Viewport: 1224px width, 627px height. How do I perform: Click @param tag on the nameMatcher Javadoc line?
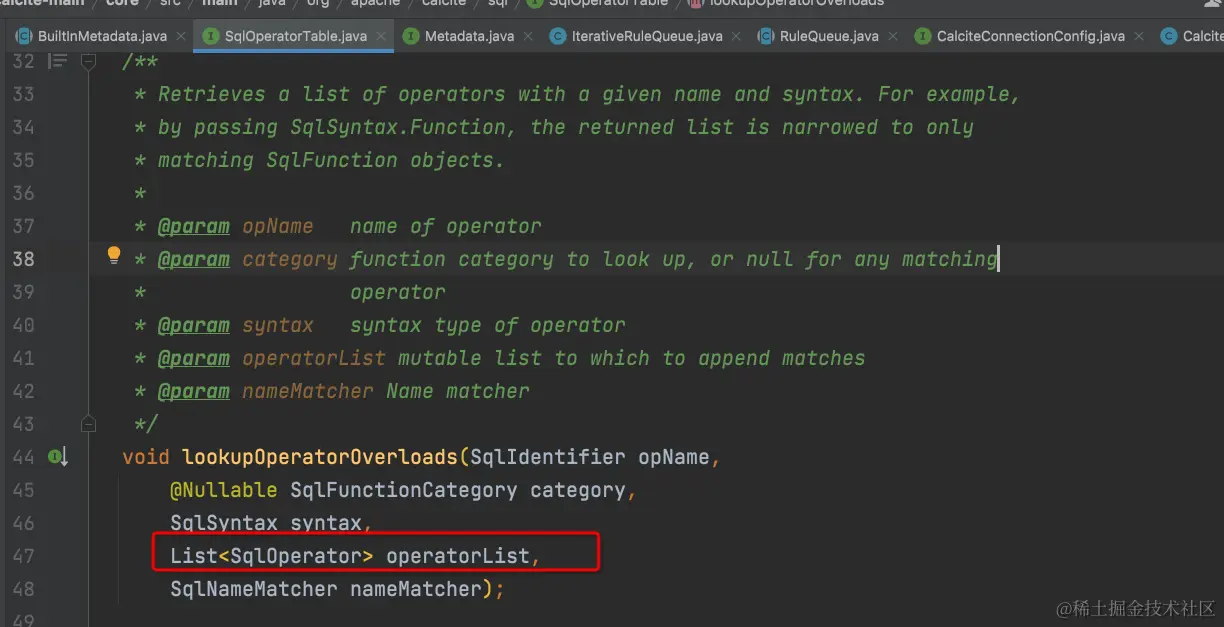click(x=194, y=391)
